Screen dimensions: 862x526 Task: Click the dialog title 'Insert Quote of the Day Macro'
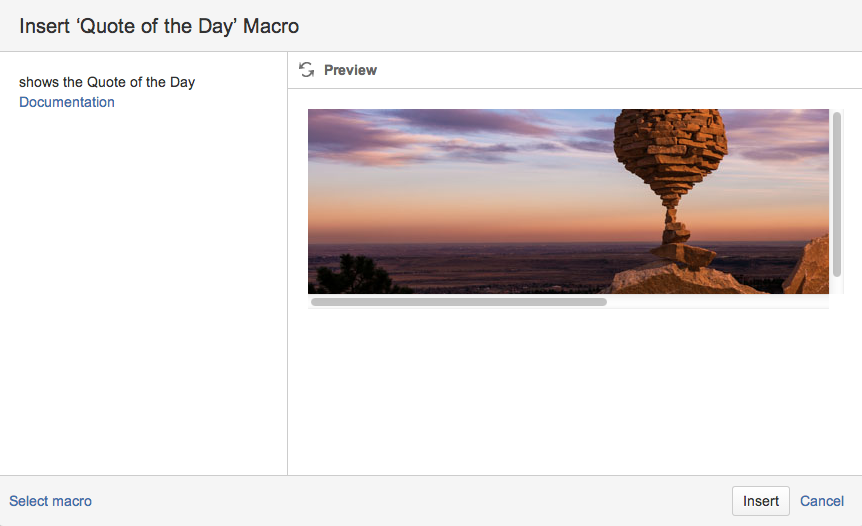pyautogui.click(x=159, y=26)
